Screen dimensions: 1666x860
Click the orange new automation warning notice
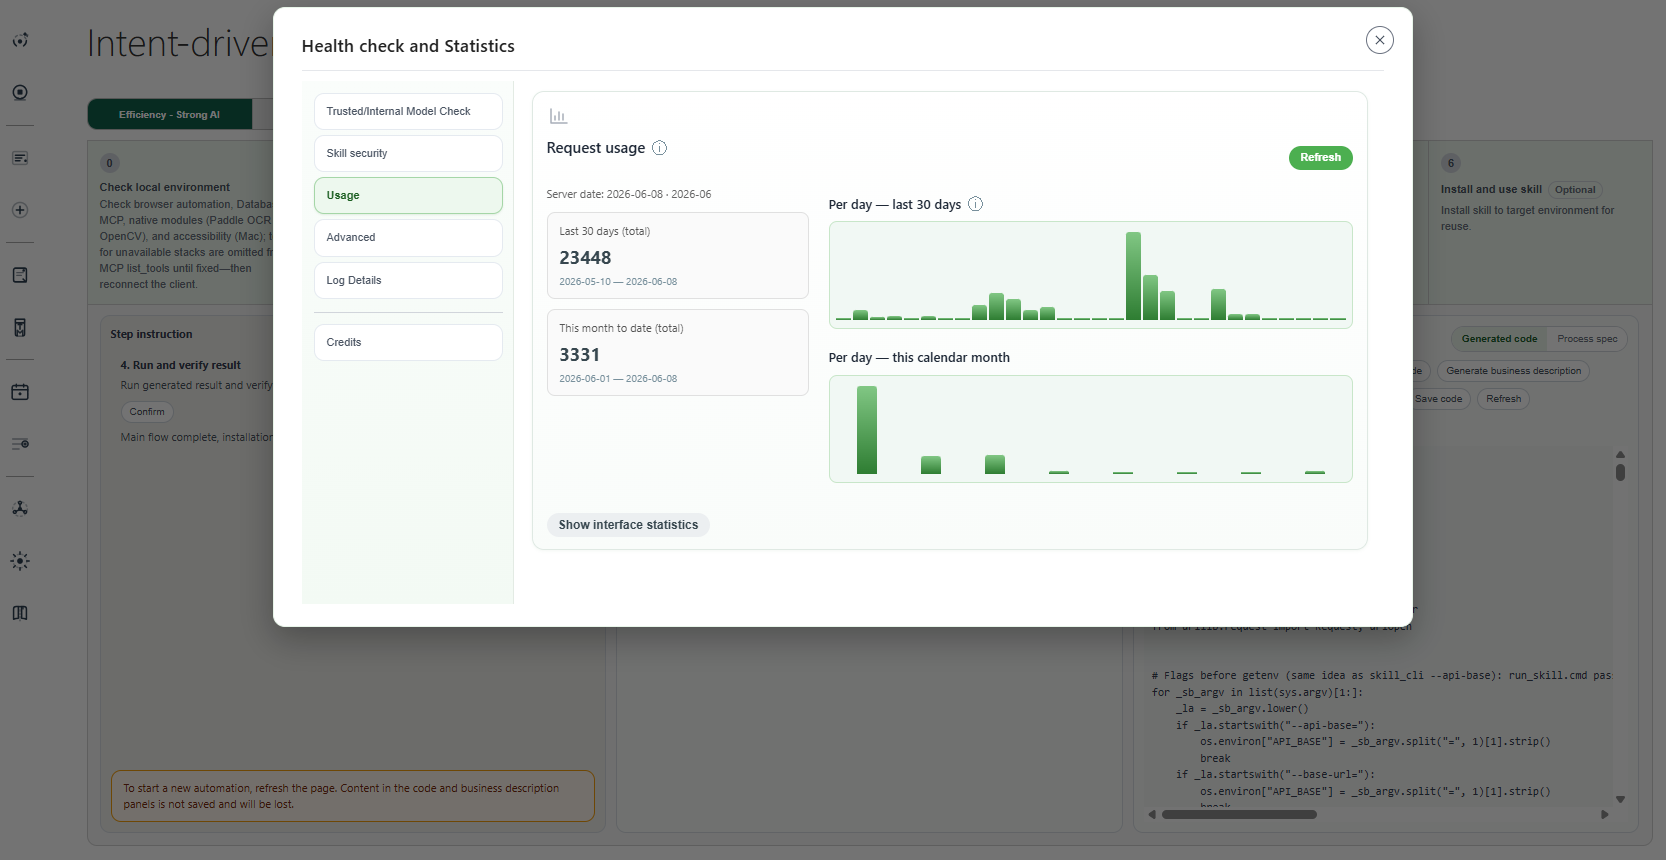point(353,796)
